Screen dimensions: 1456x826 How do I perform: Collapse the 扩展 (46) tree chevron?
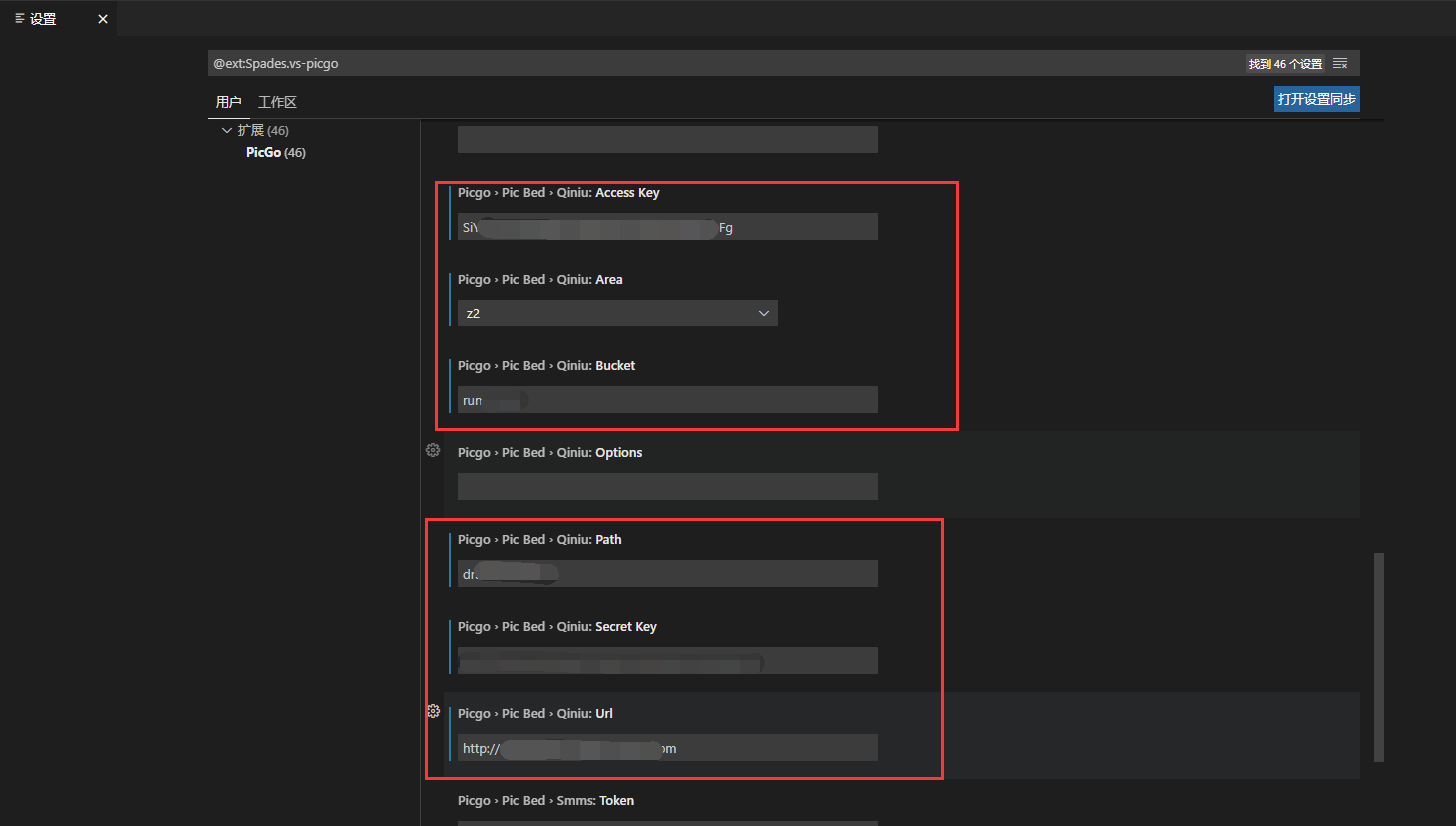click(226, 131)
